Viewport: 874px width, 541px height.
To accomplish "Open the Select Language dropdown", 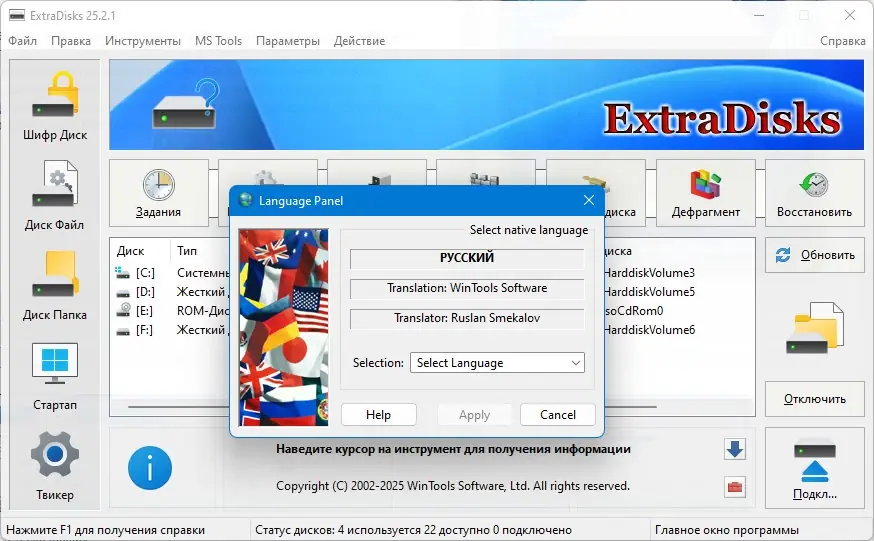I will (497, 363).
